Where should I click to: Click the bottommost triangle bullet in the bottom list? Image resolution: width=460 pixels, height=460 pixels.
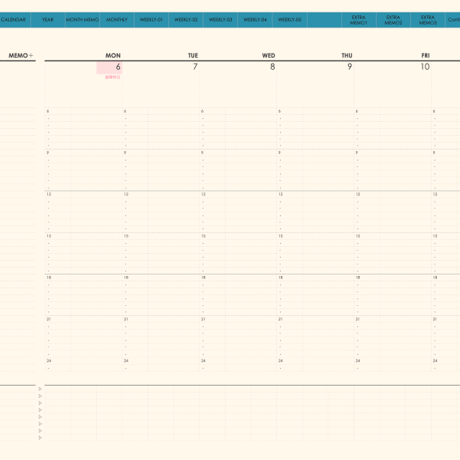point(40,438)
